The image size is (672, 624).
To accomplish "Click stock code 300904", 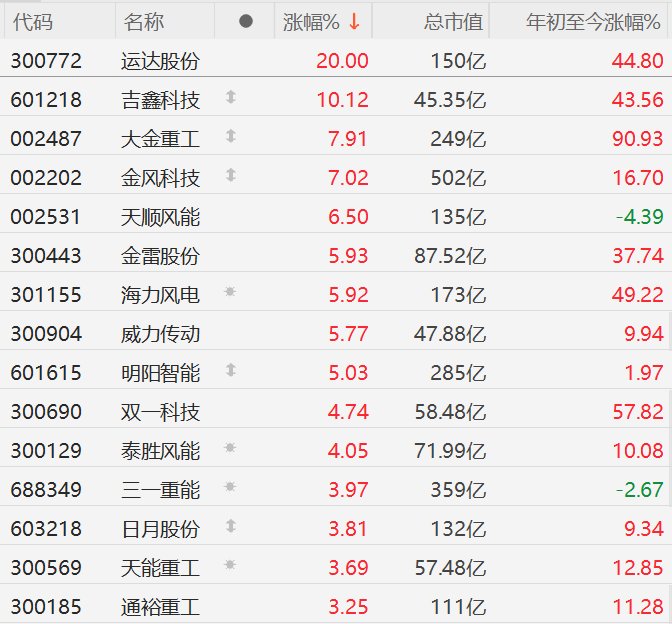I will click(x=46, y=334).
